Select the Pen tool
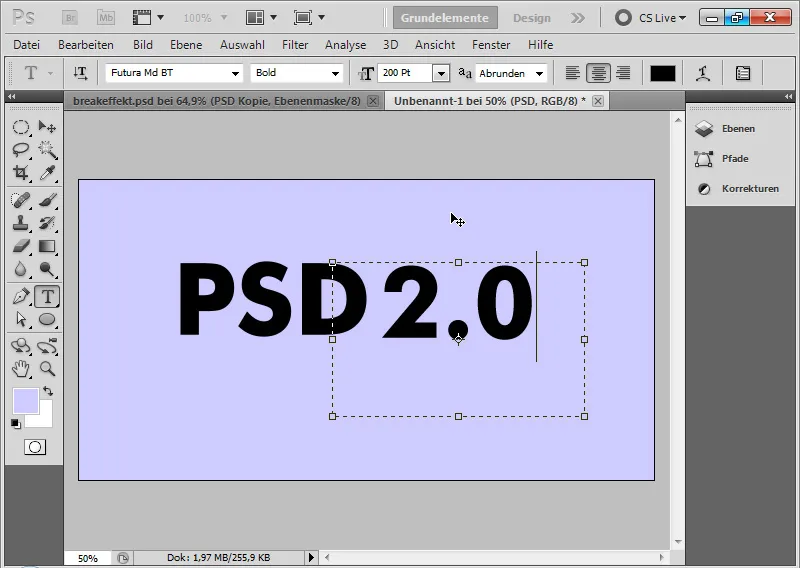The image size is (800, 568). pyautogui.click(x=20, y=297)
